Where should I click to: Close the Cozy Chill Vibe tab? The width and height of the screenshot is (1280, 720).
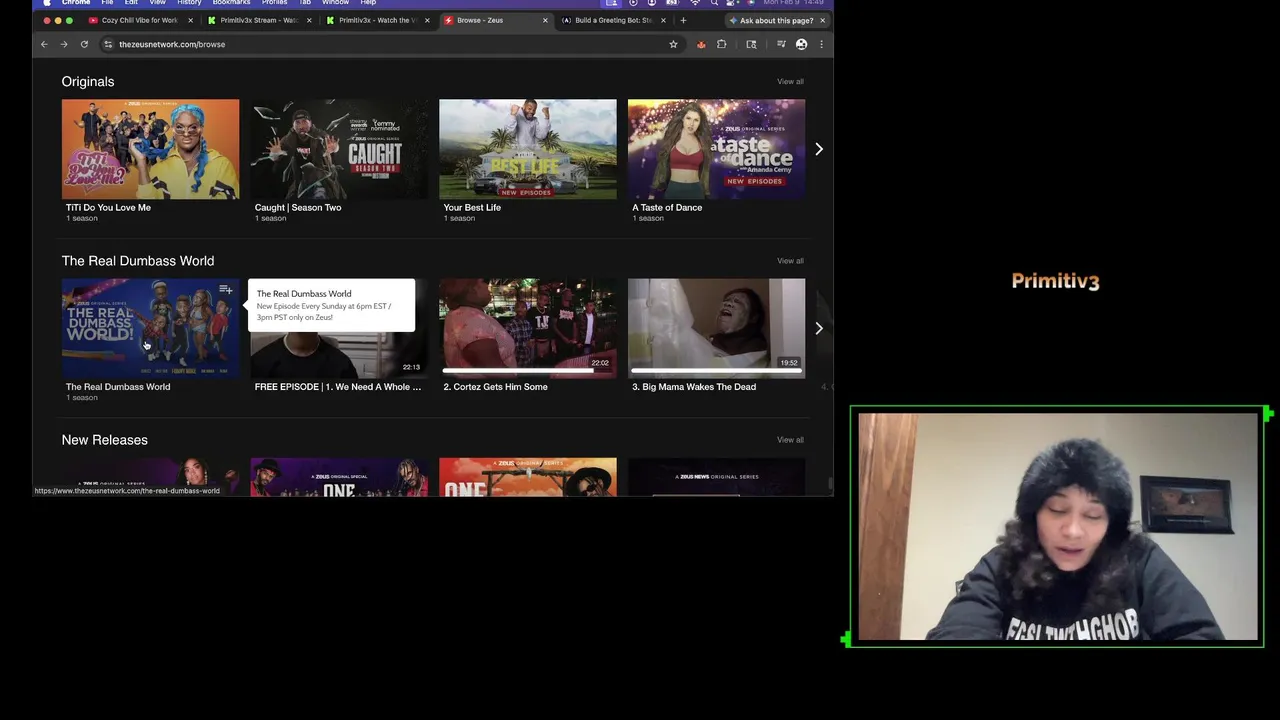[x=190, y=20]
